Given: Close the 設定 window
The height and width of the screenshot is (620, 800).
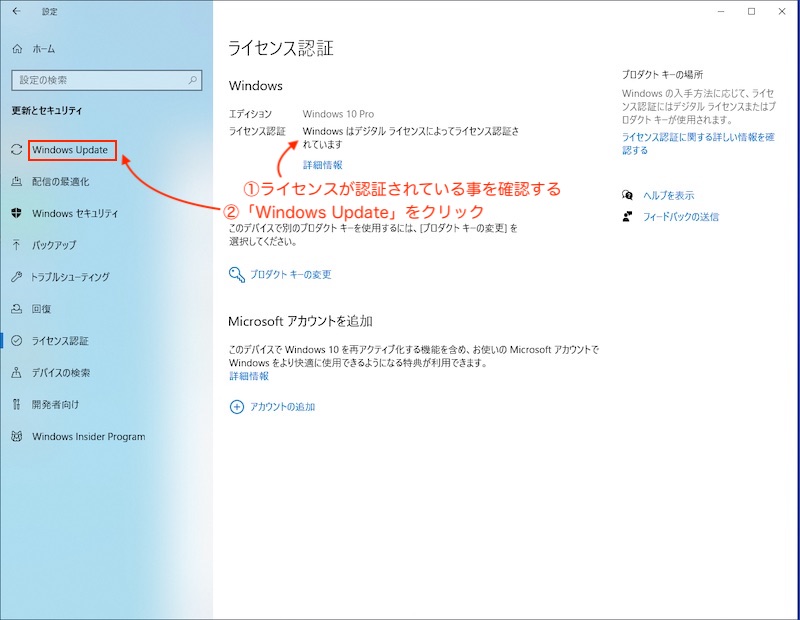Looking at the screenshot, I should 782,11.
